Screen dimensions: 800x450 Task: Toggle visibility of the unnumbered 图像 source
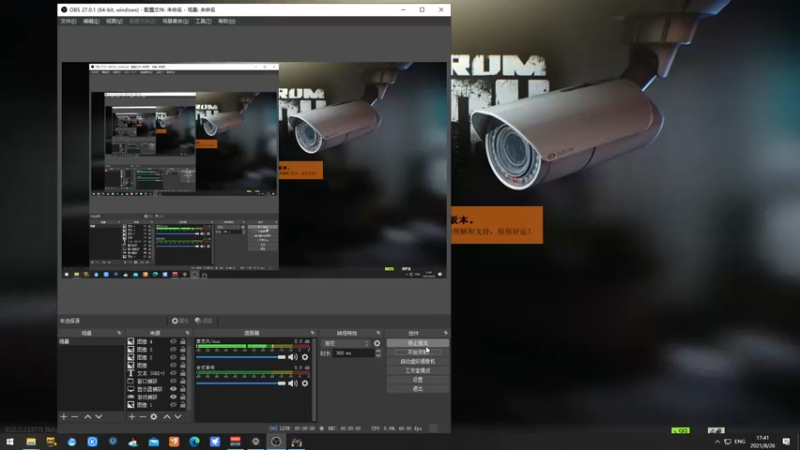click(x=173, y=365)
